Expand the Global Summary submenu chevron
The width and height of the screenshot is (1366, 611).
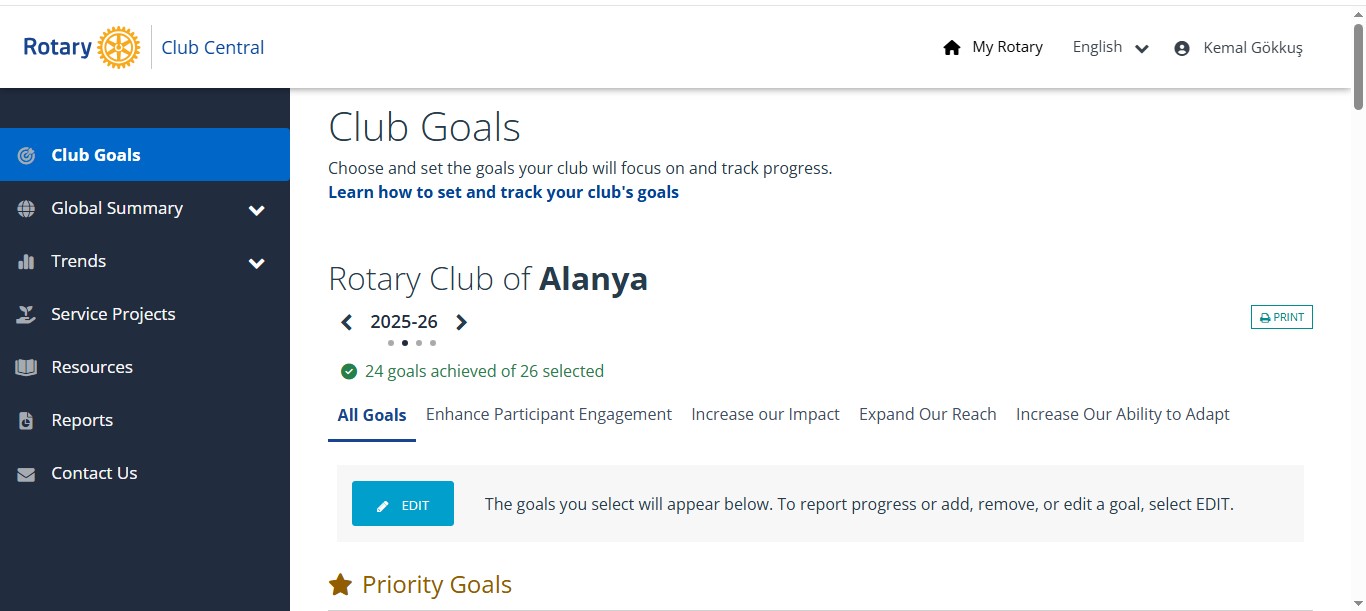(x=257, y=210)
